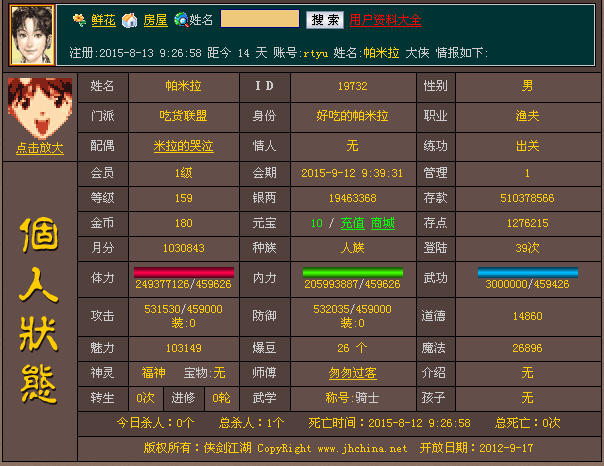Select the silver amount 19463368
The width and height of the screenshot is (604, 466).
tap(352, 198)
